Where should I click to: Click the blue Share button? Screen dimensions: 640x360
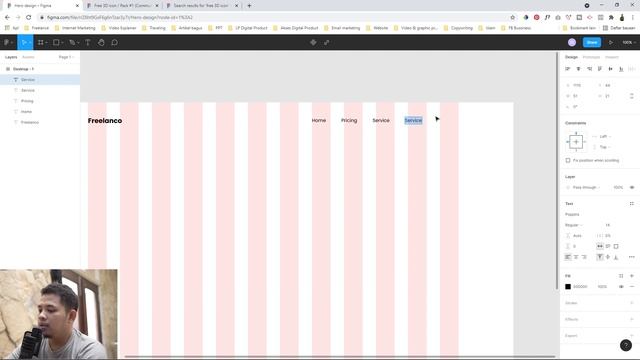click(592, 42)
